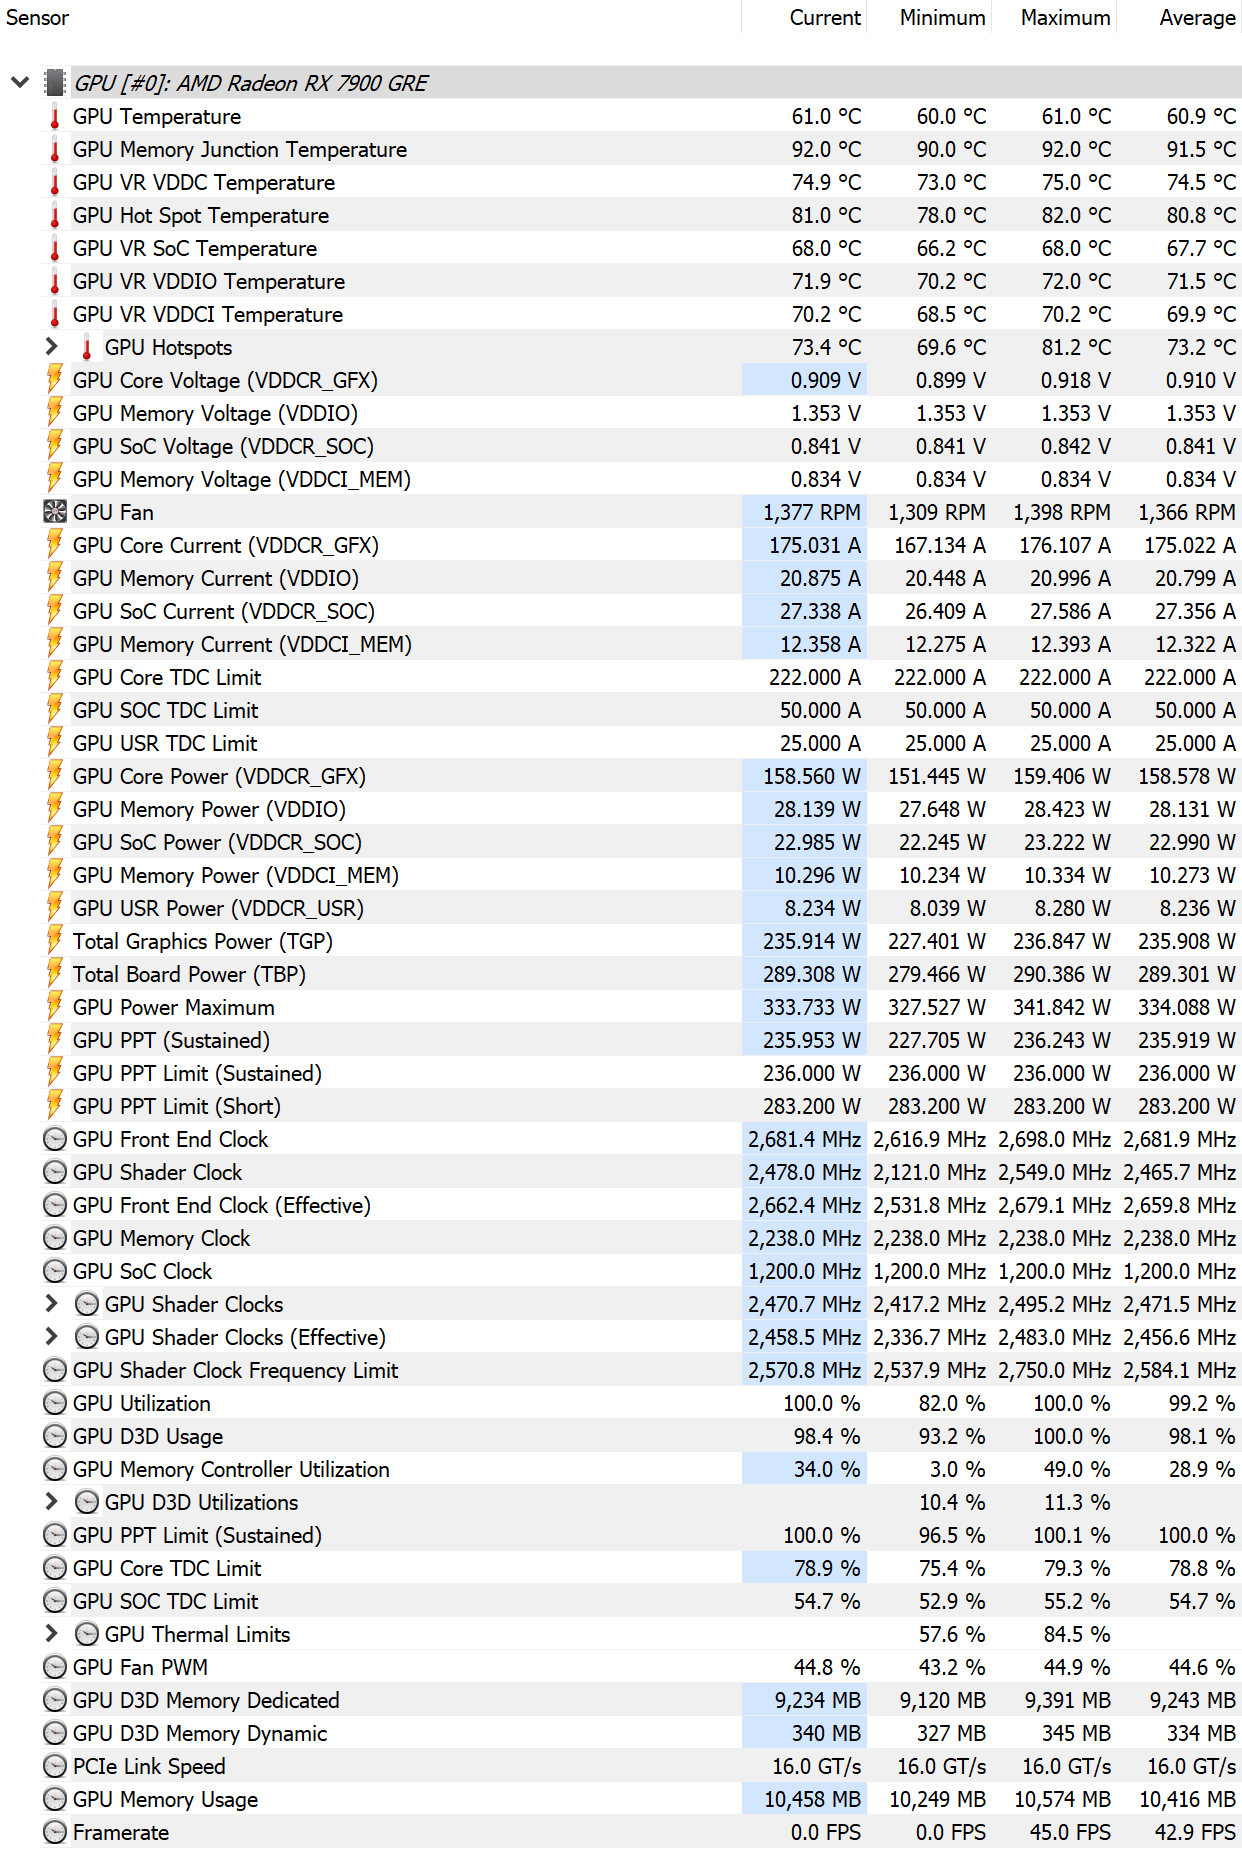Click clock icon beside GPU Utilization
The image size is (1242, 1869).
pos(56,1403)
